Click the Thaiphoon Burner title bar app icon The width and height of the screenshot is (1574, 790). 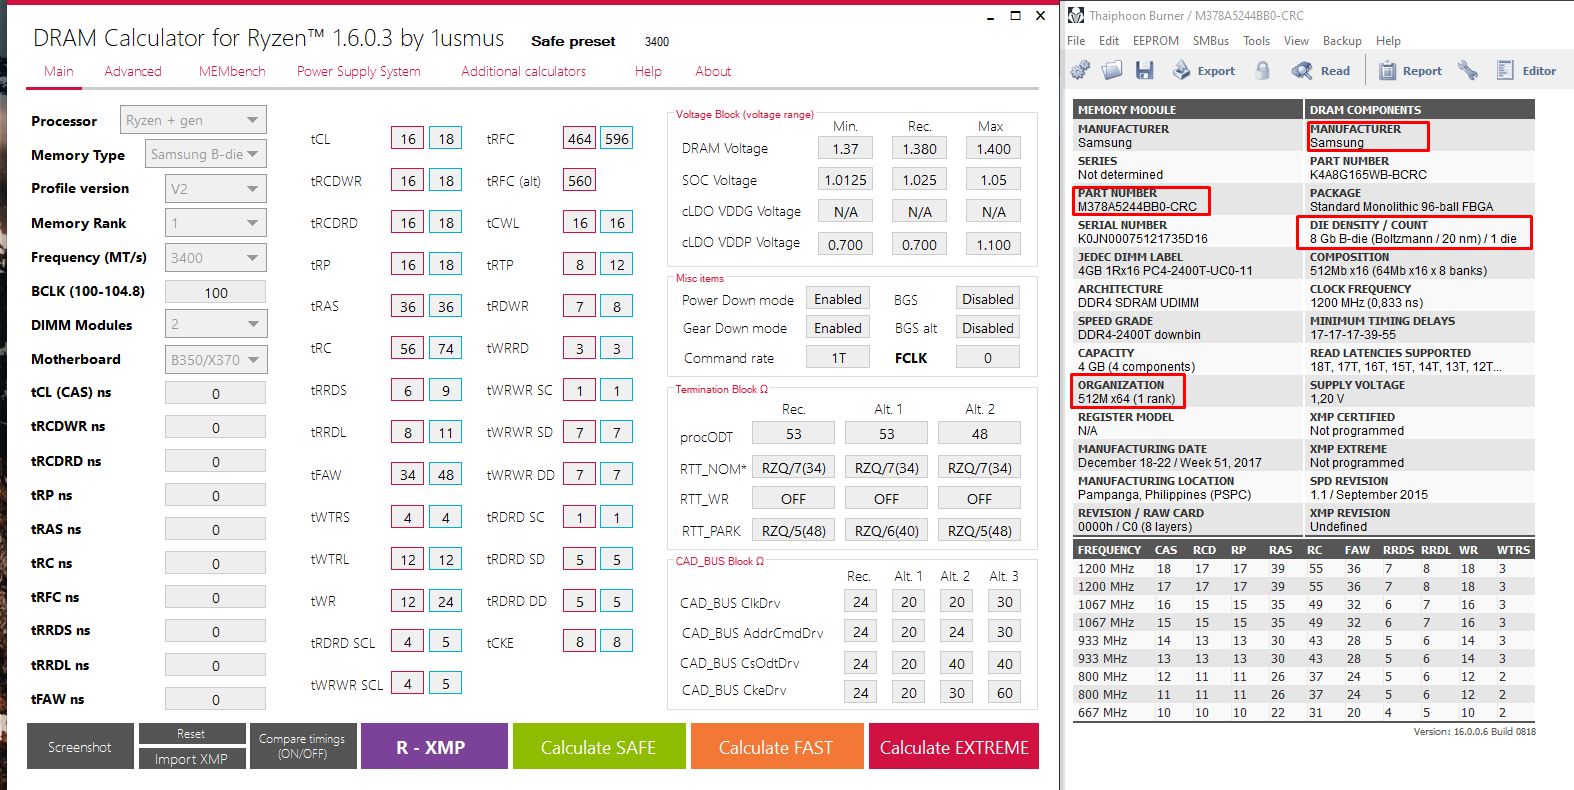point(1076,15)
